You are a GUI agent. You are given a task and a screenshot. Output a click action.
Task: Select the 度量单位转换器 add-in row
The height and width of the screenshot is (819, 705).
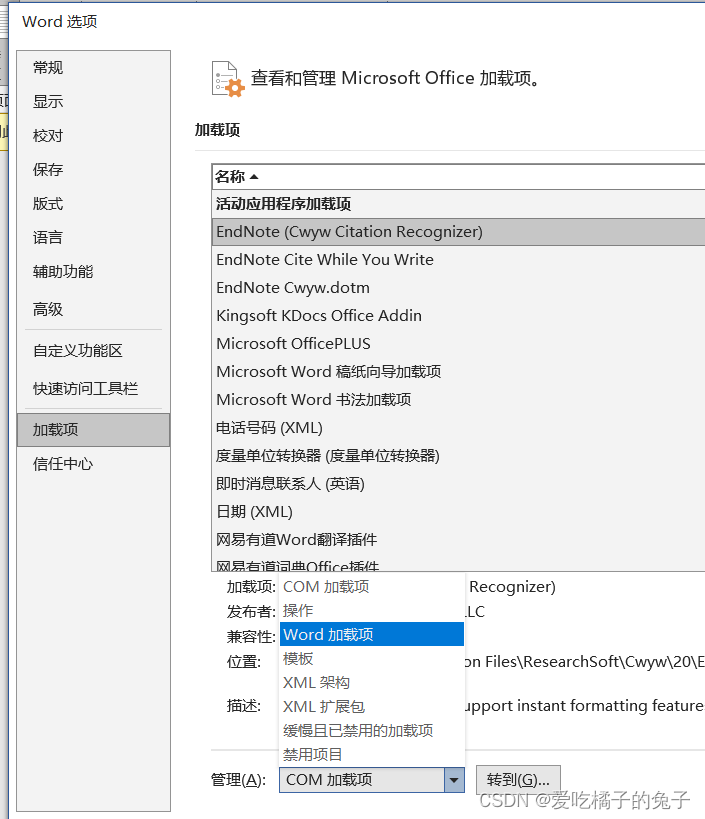[459, 455]
